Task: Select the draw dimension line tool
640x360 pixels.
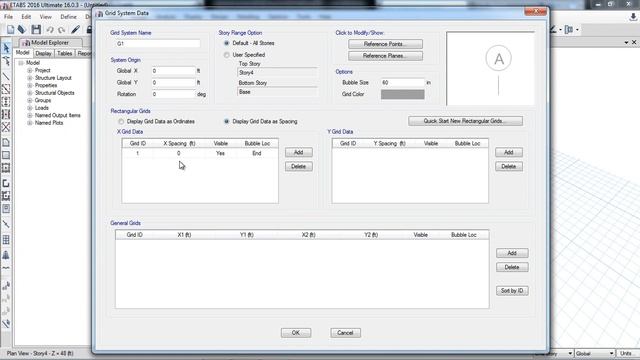Action: 6,224
